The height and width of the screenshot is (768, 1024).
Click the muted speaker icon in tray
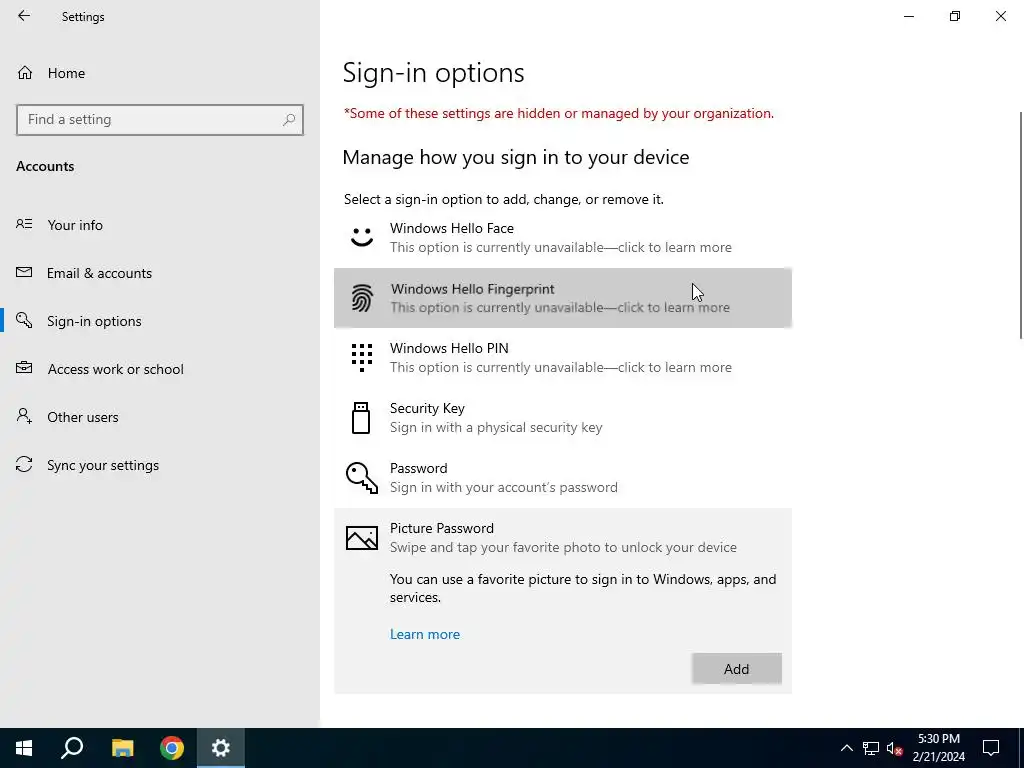(x=895, y=748)
